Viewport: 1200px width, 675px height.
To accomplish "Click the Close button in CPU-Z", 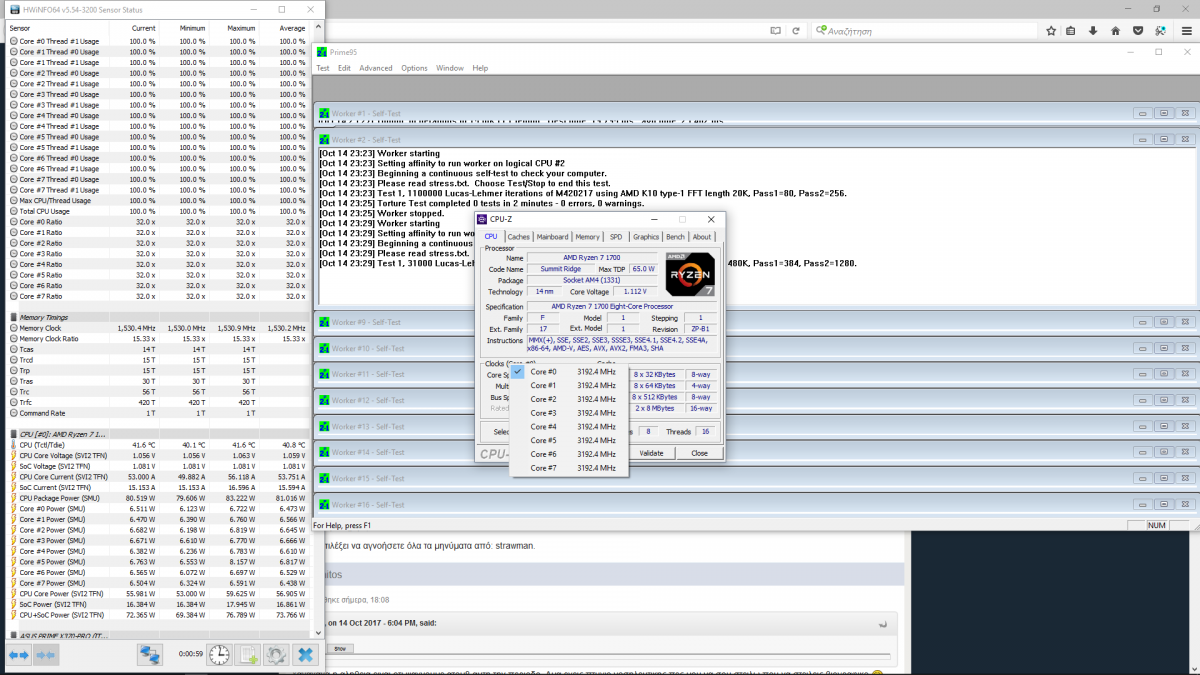I will (x=699, y=453).
